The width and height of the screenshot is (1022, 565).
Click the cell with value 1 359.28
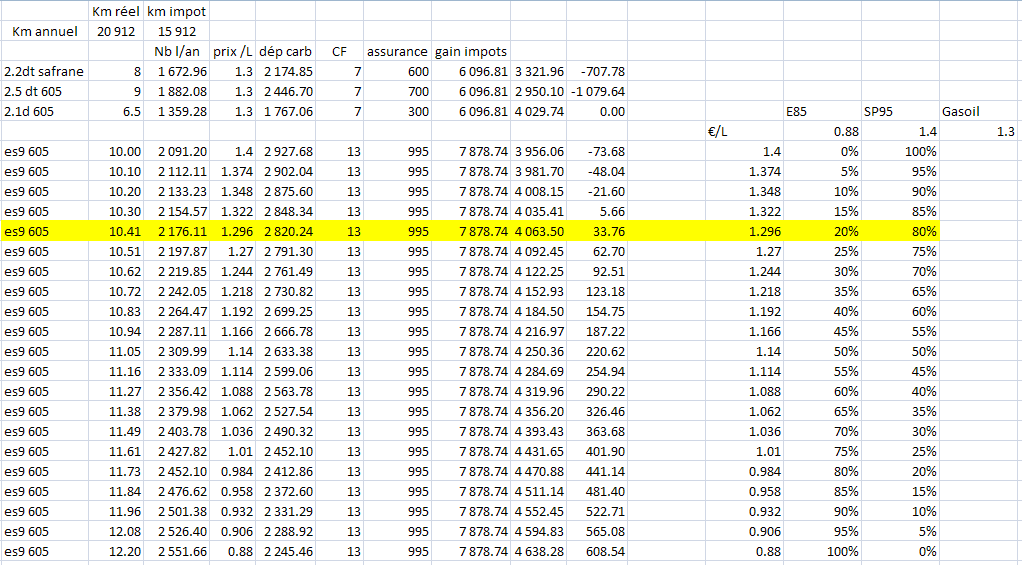(x=177, y=111)
